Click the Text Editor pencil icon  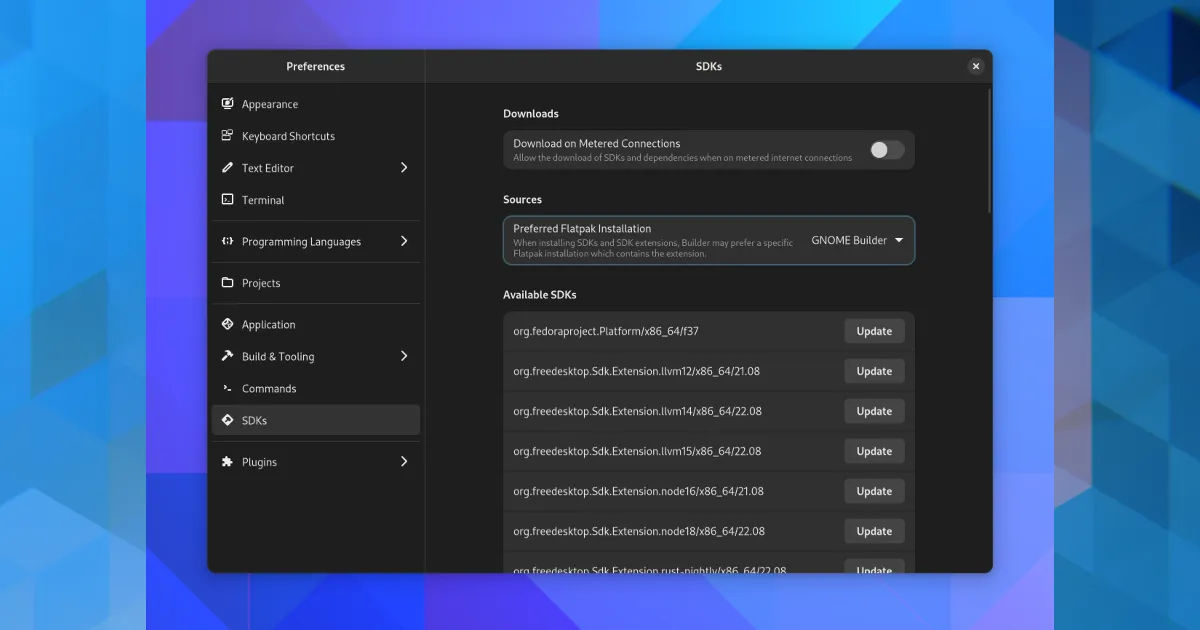pyautogui.click(x=228, y=168)
